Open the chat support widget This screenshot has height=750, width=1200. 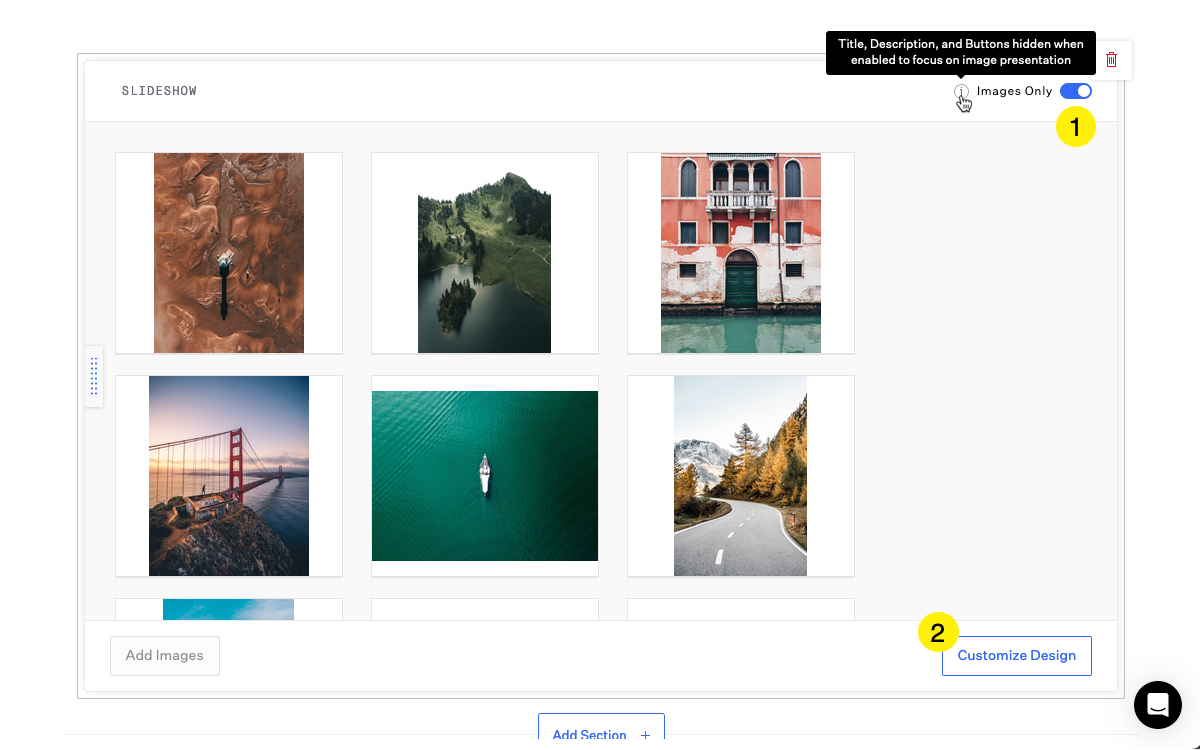point(1158,704)
